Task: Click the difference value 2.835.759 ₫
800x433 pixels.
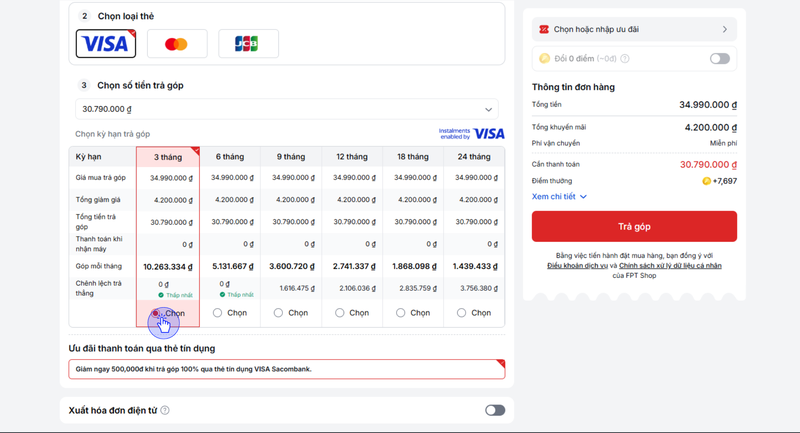Action: point(418,288)
